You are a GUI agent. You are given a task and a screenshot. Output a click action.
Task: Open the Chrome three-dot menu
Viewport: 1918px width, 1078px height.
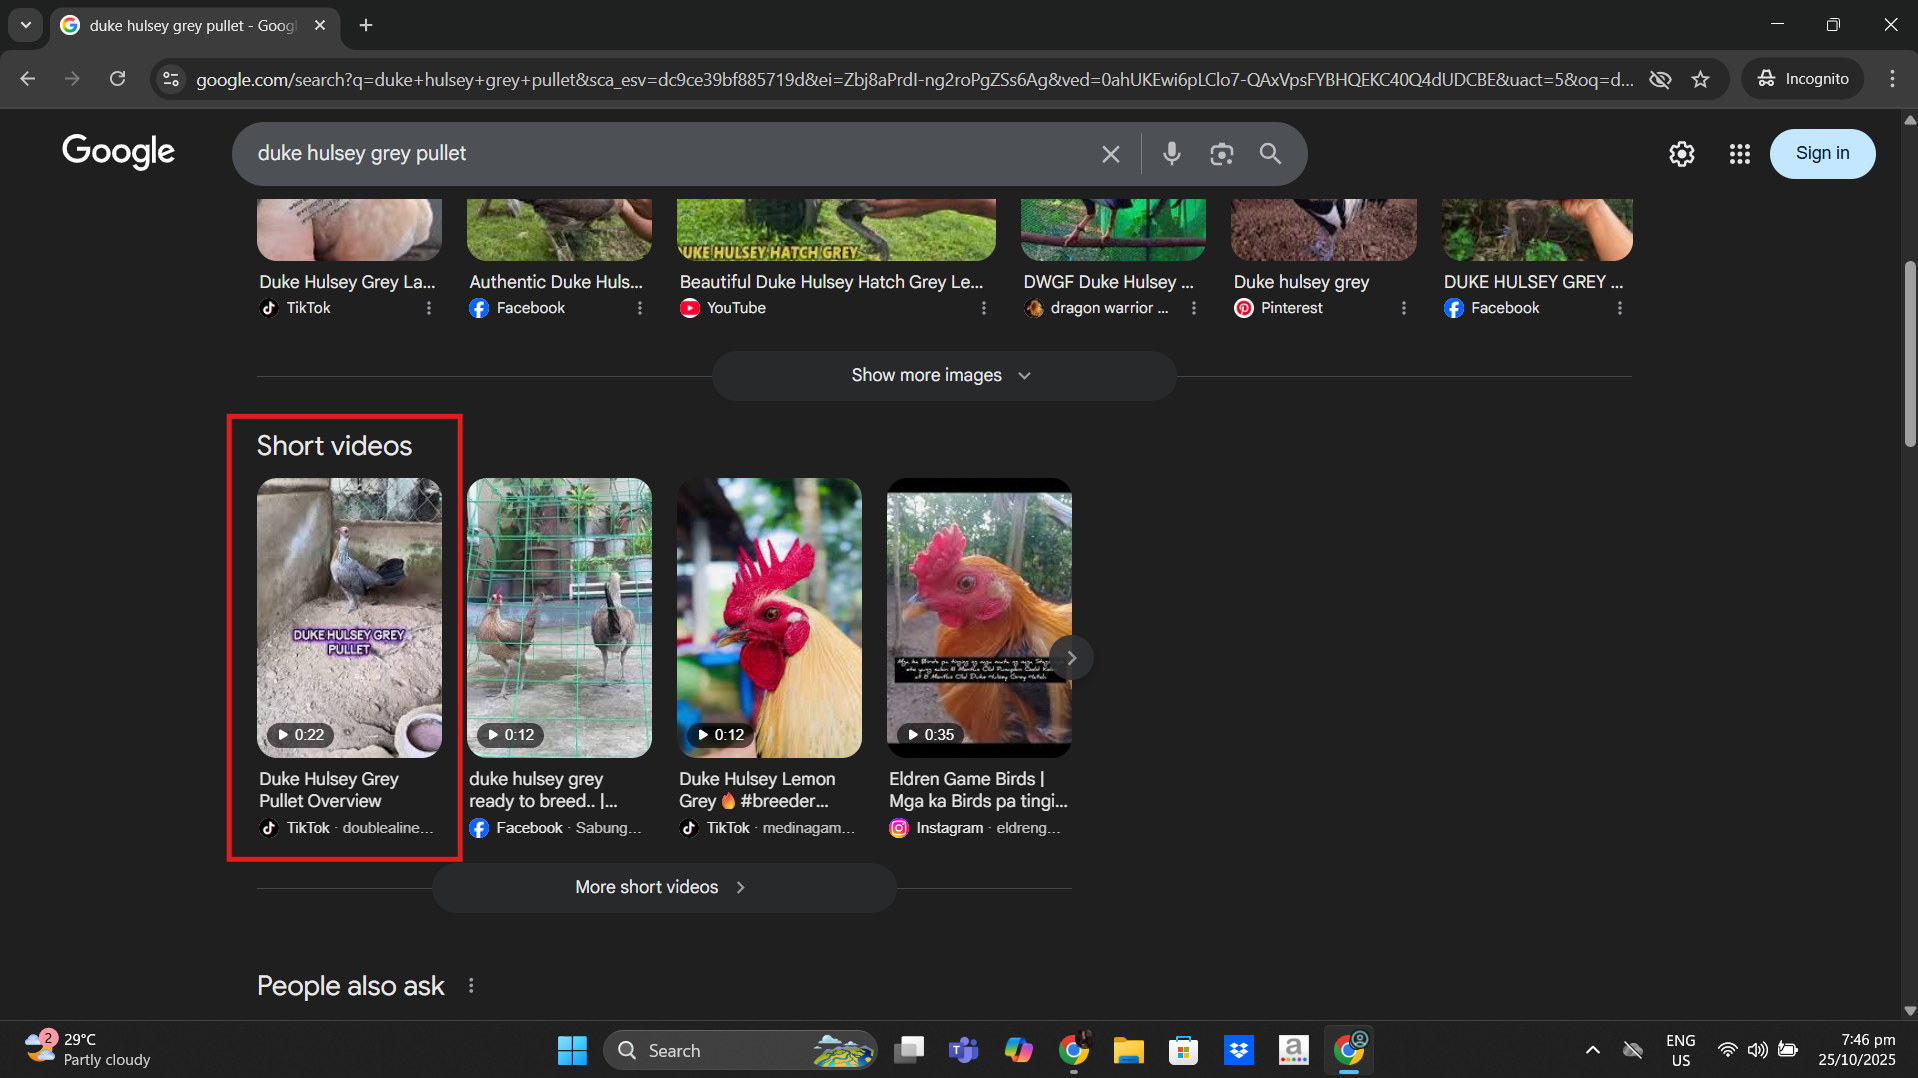click(x=1891, y=79)
